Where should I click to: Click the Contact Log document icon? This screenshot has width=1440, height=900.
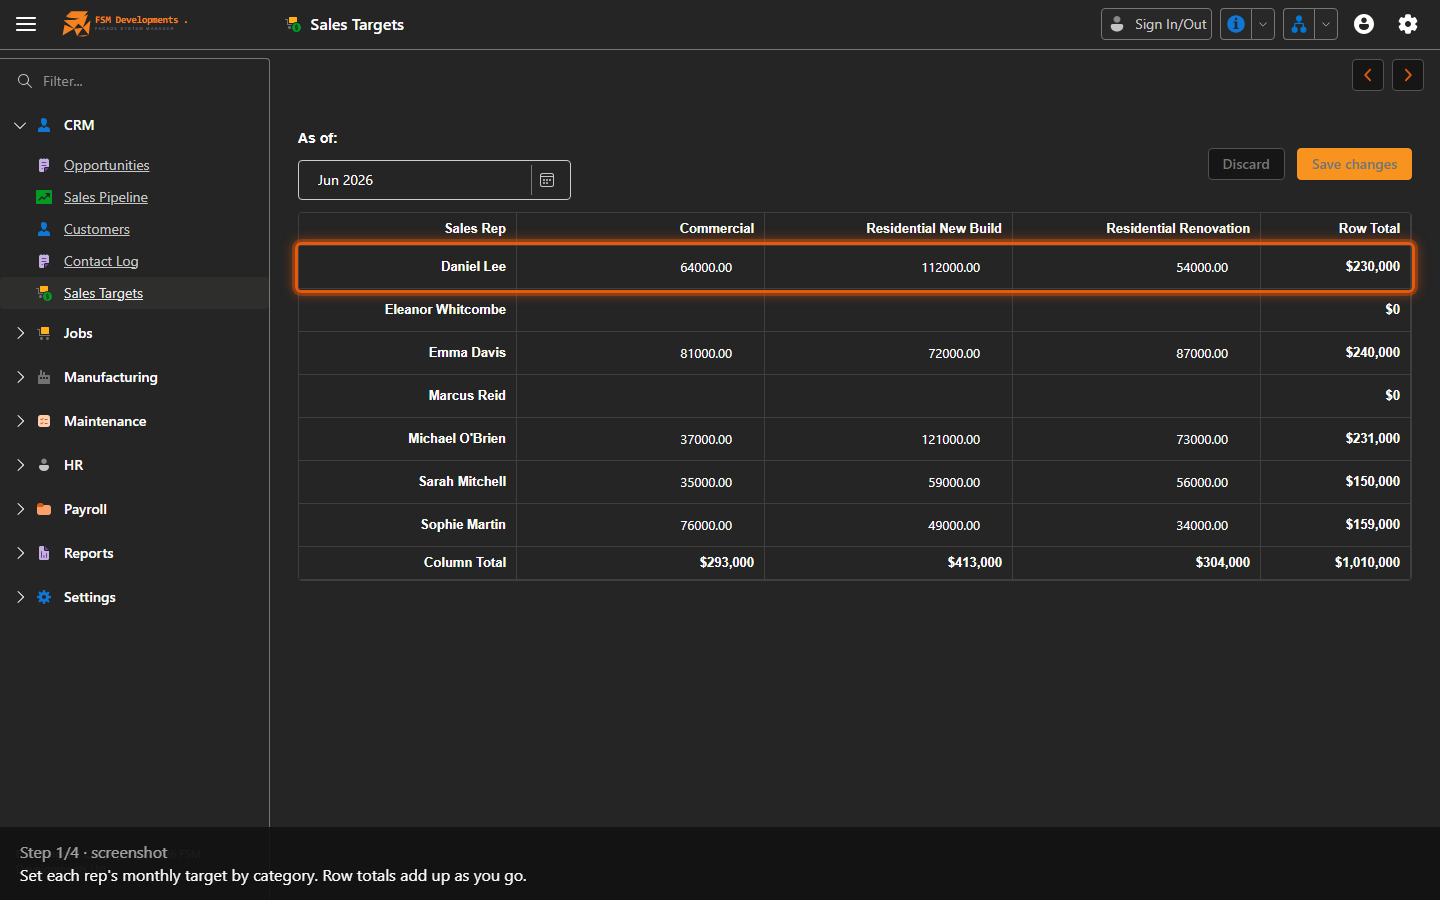pos(44,261)
